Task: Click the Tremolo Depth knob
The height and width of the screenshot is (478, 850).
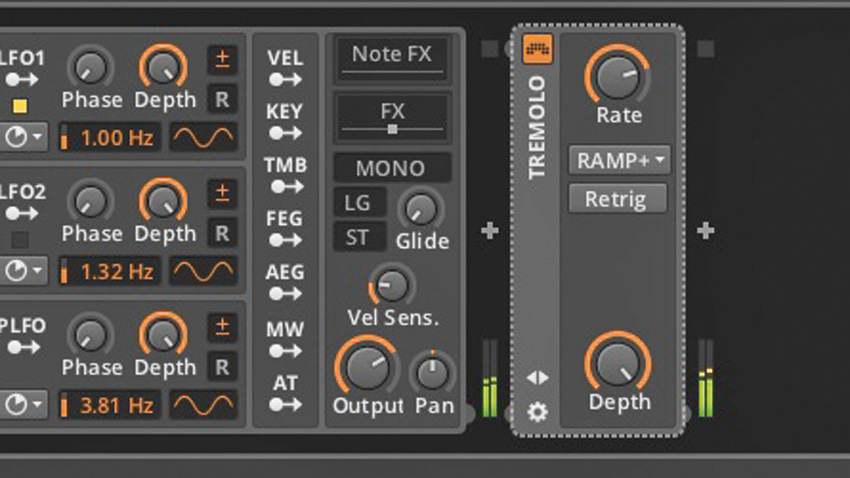Action: click(x=617, y=363)
